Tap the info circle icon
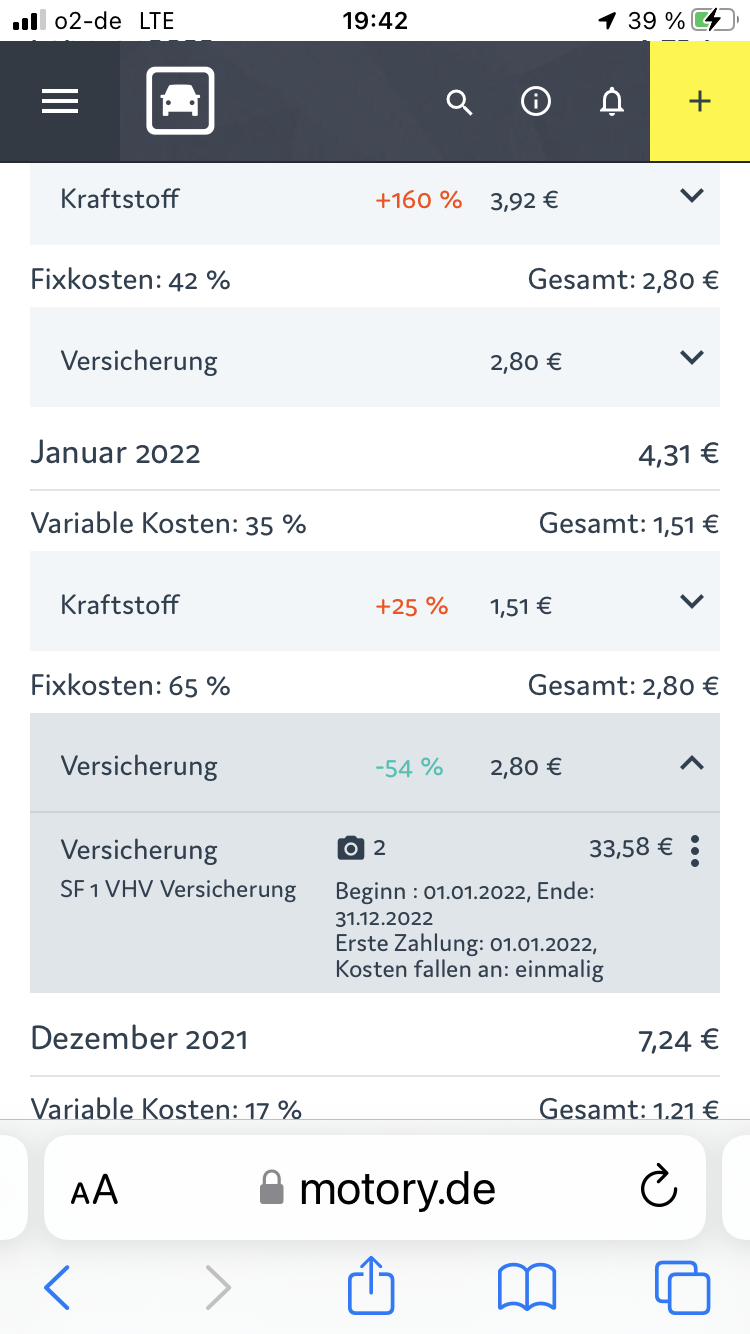This screenshot has height=1334, width=750. pyautogui.click(x=536, y=102)
